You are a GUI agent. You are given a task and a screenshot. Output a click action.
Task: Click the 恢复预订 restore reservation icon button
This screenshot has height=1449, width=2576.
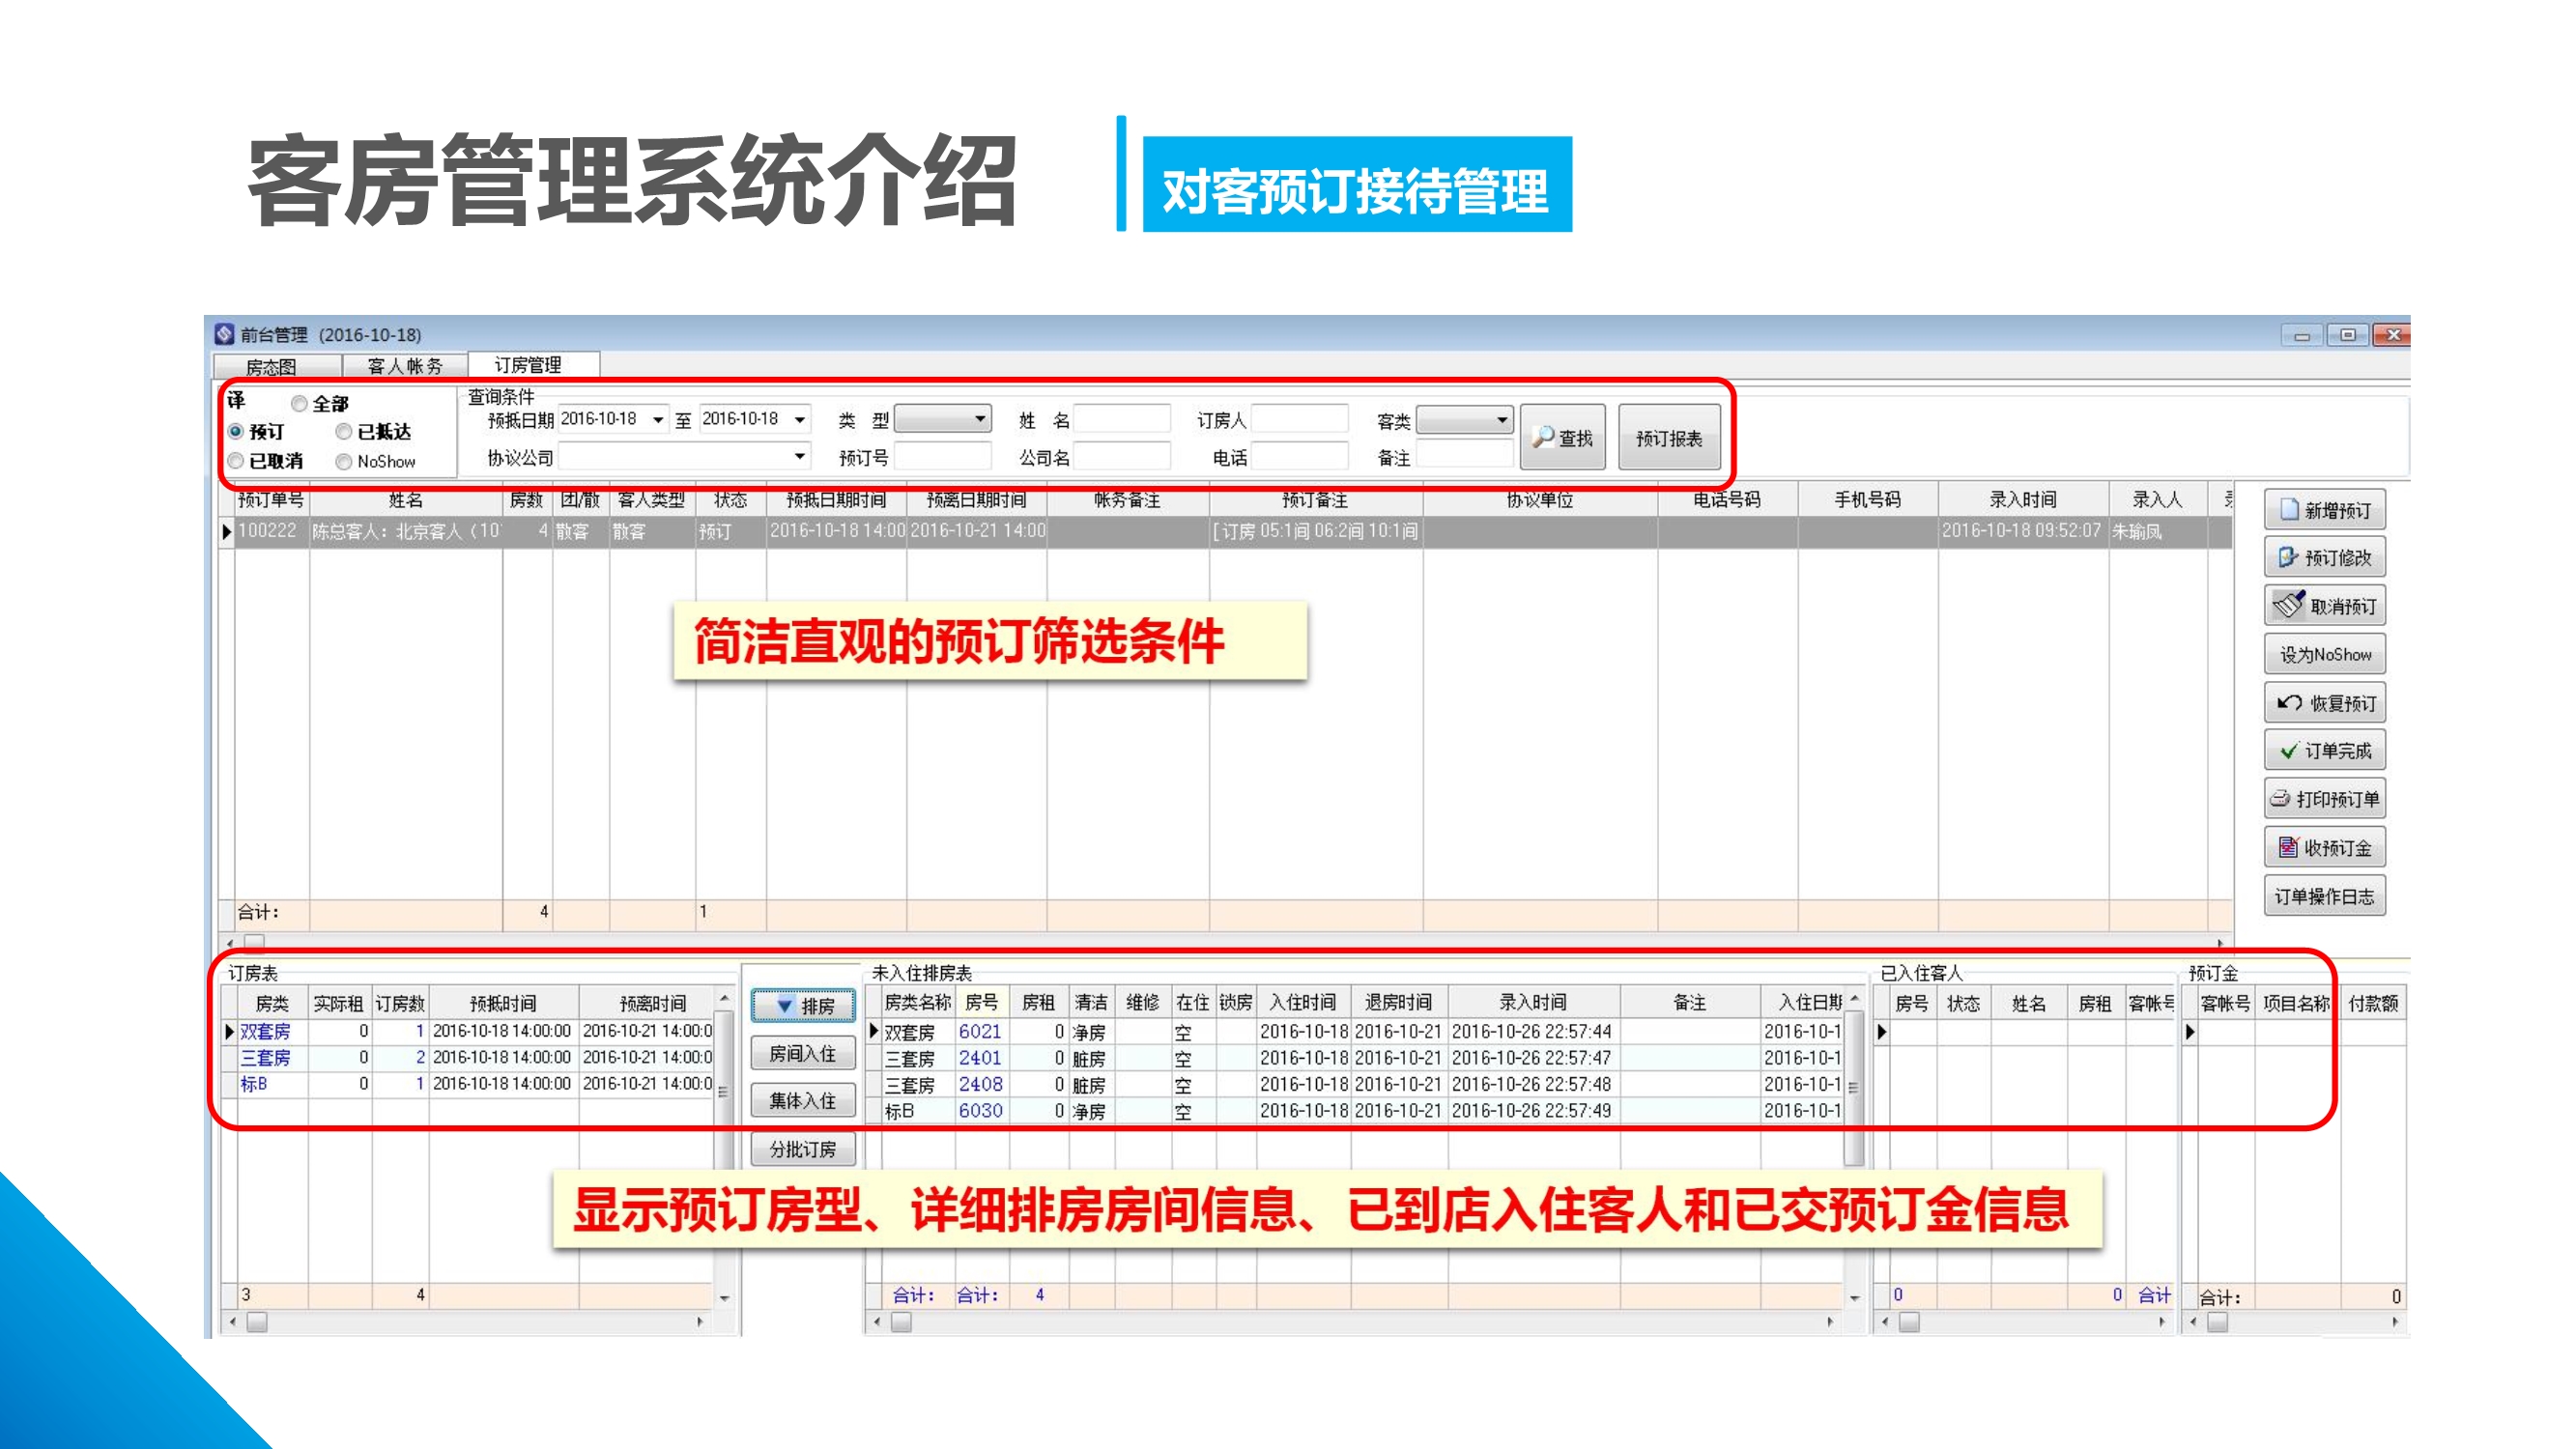(x=2323, y=703)
